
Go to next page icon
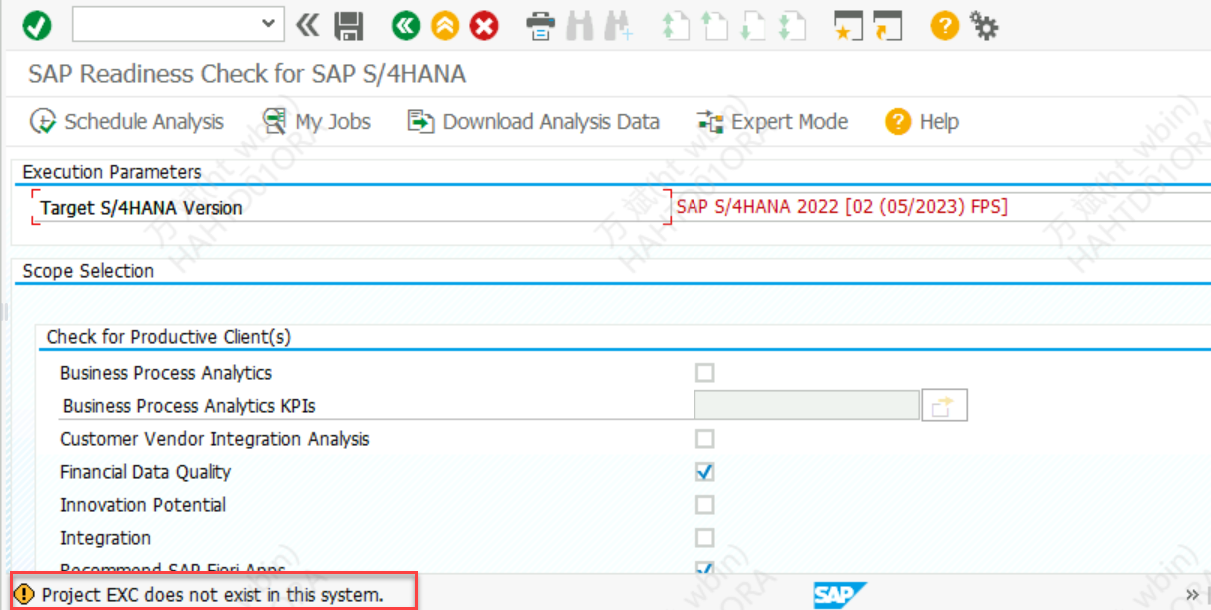(752, 25)
